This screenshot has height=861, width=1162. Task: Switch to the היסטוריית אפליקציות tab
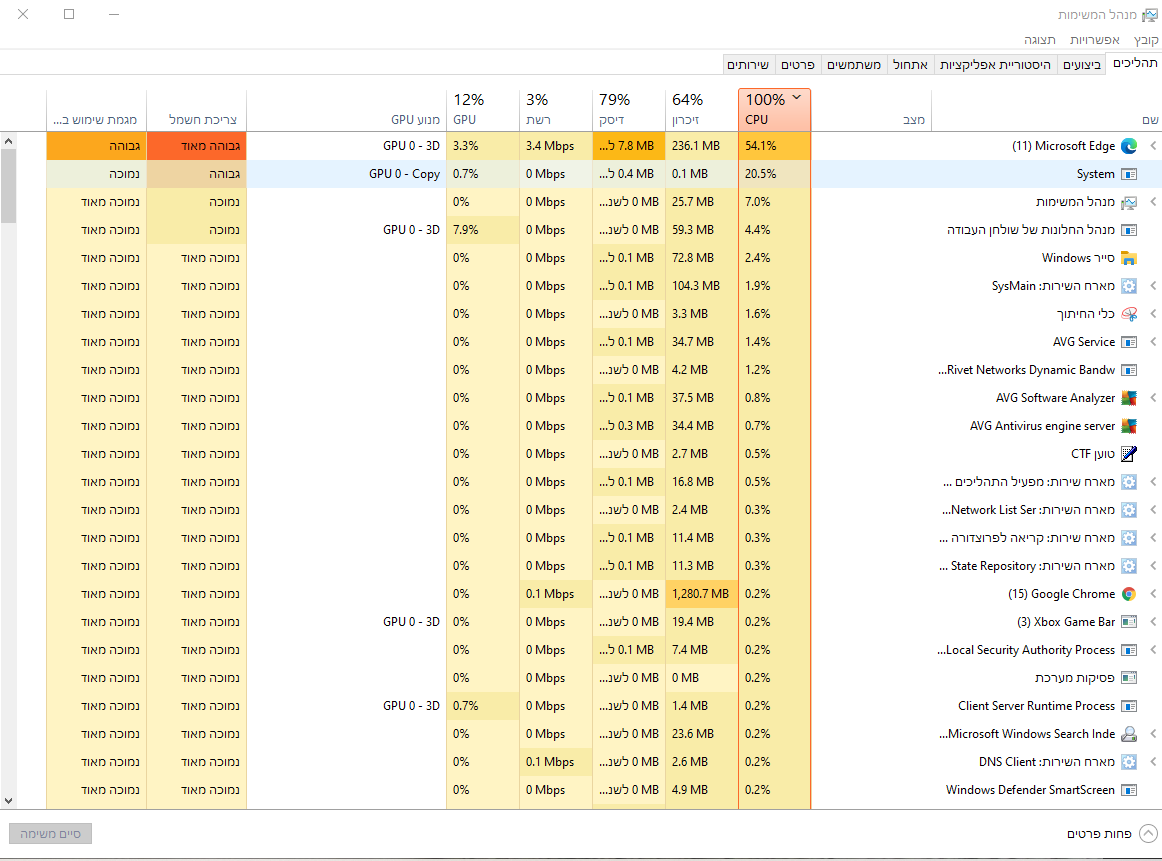click(x=995, y=64)
